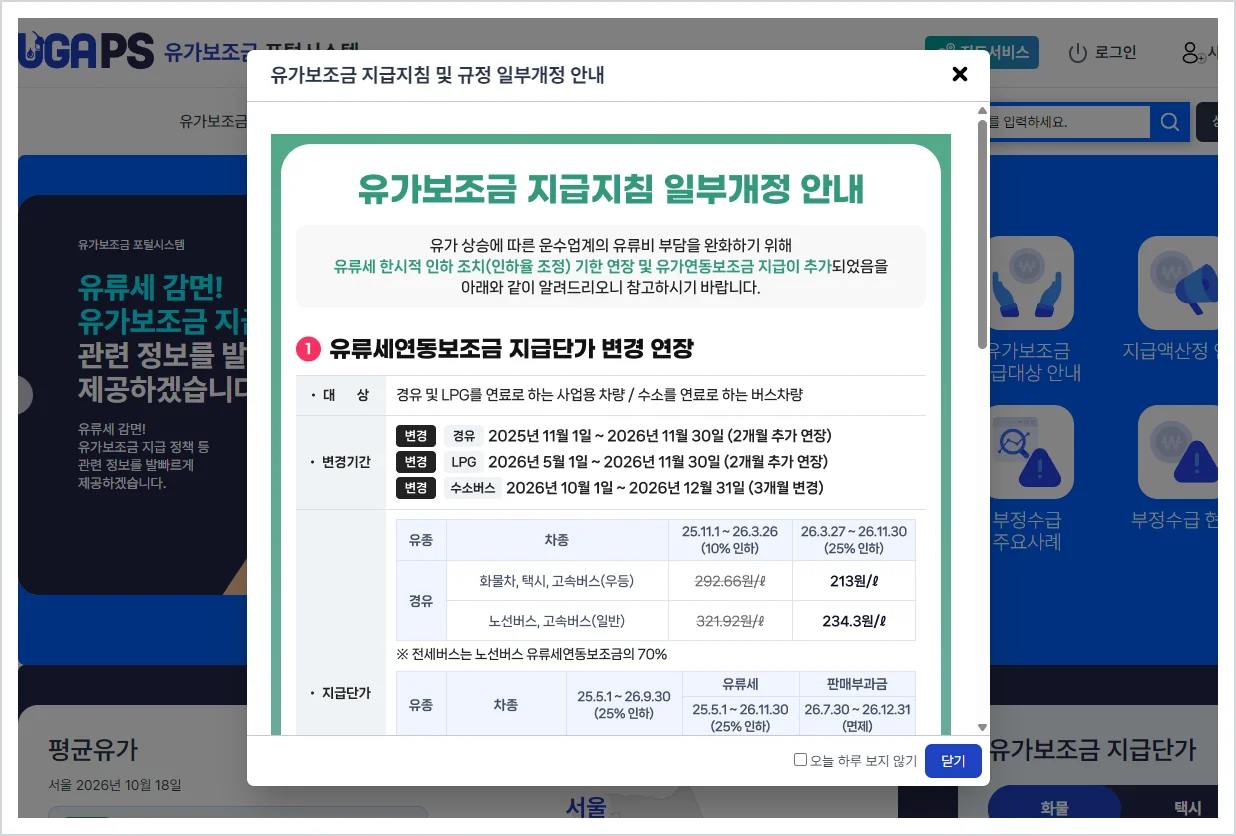Click section heading '유류세연동보조금 지급단가 변경 연장'
The height and width of the screenshot is (836, 1236).
511,349
